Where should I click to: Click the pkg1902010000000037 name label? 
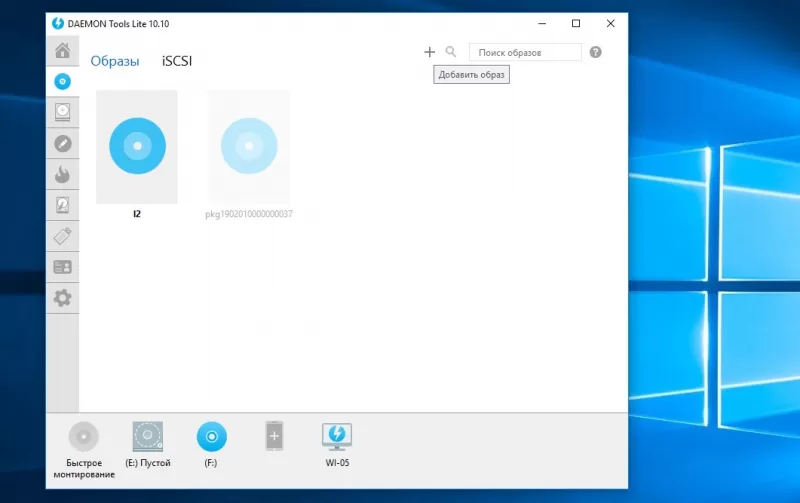point(249,214)
